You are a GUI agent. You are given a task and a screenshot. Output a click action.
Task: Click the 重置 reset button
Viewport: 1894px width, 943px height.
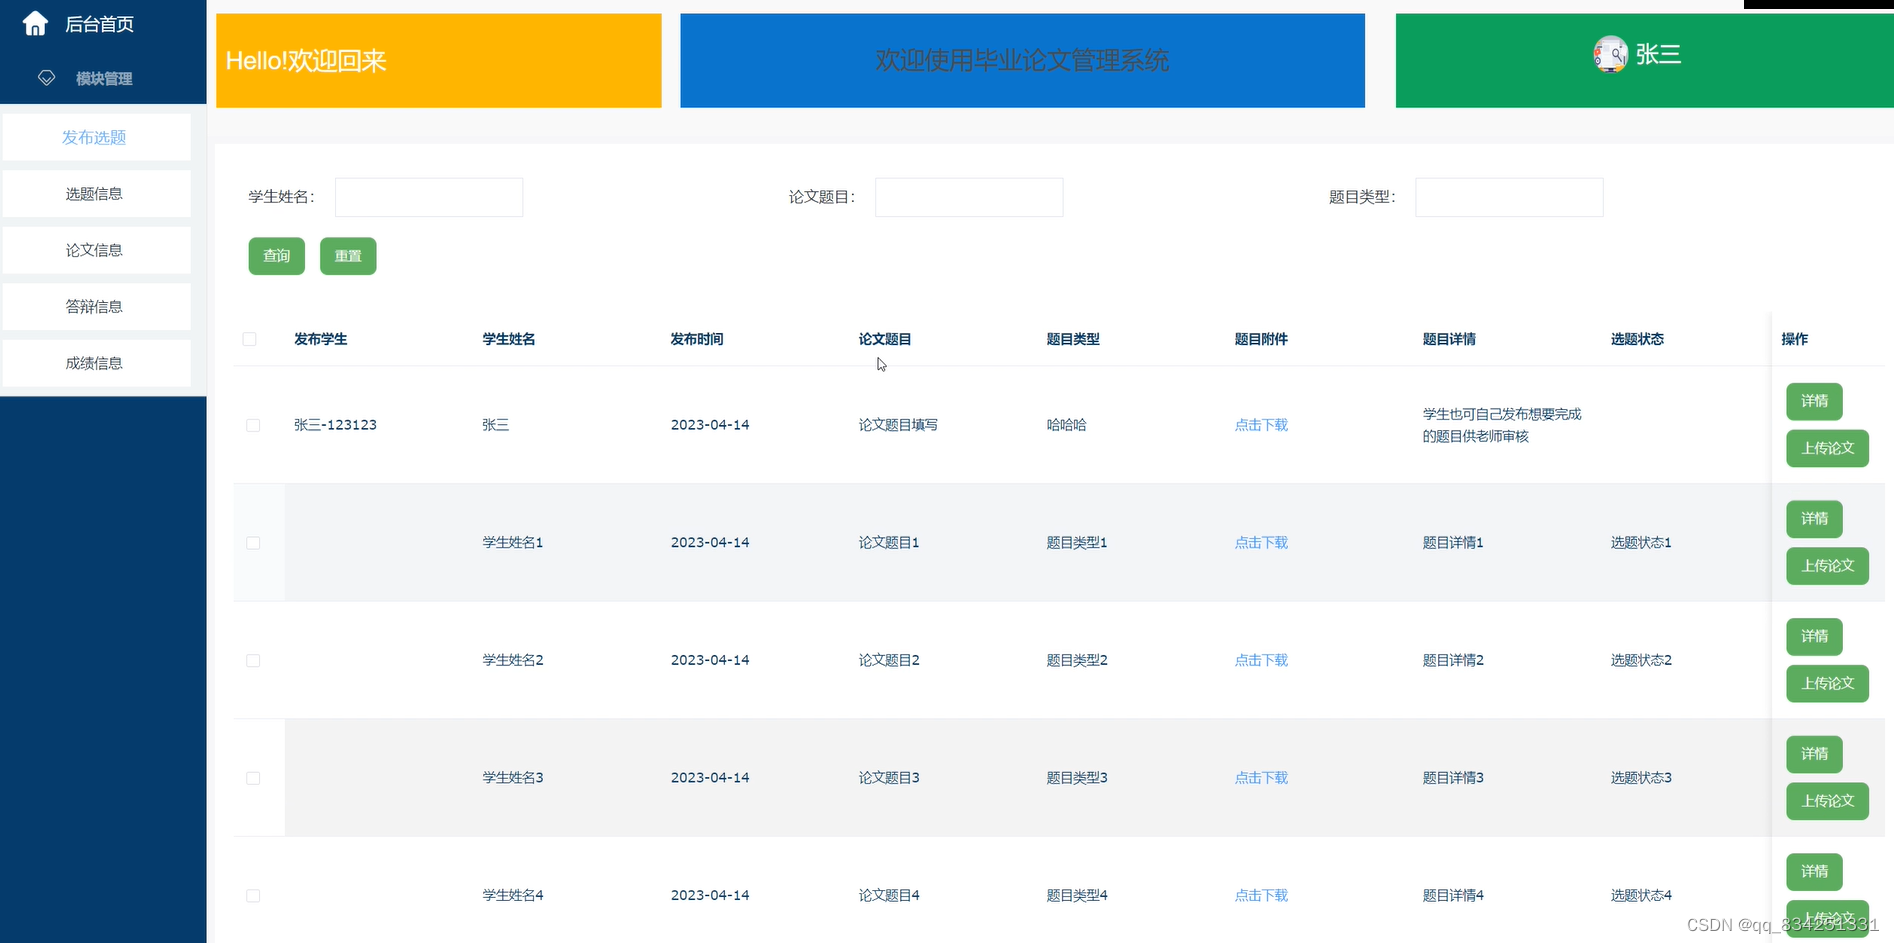tap(348, 256)
